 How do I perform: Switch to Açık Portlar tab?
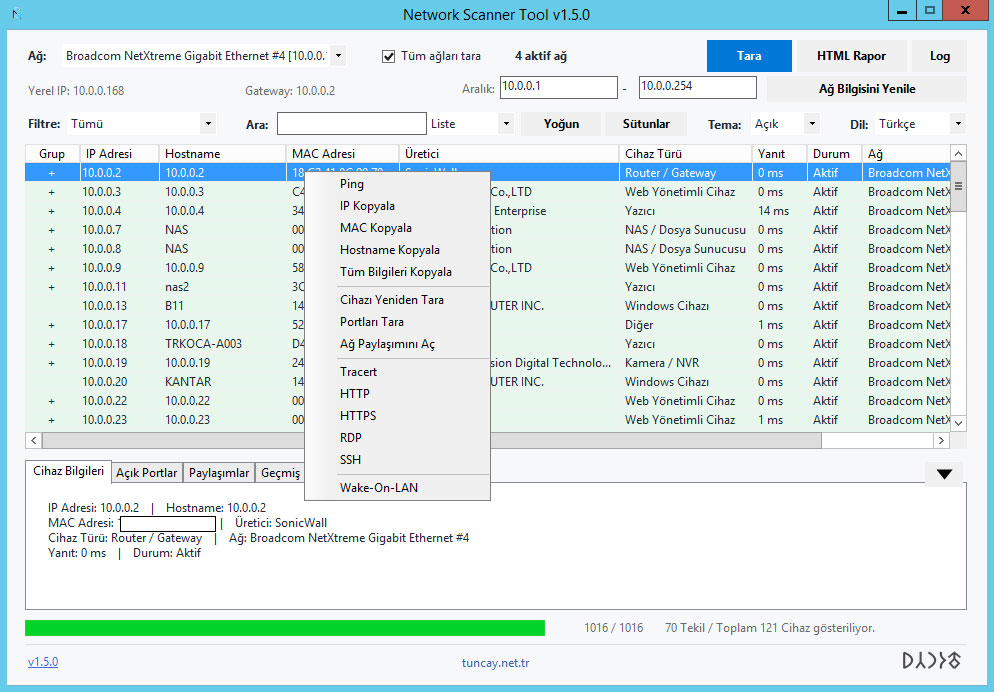tap(146, 473)
